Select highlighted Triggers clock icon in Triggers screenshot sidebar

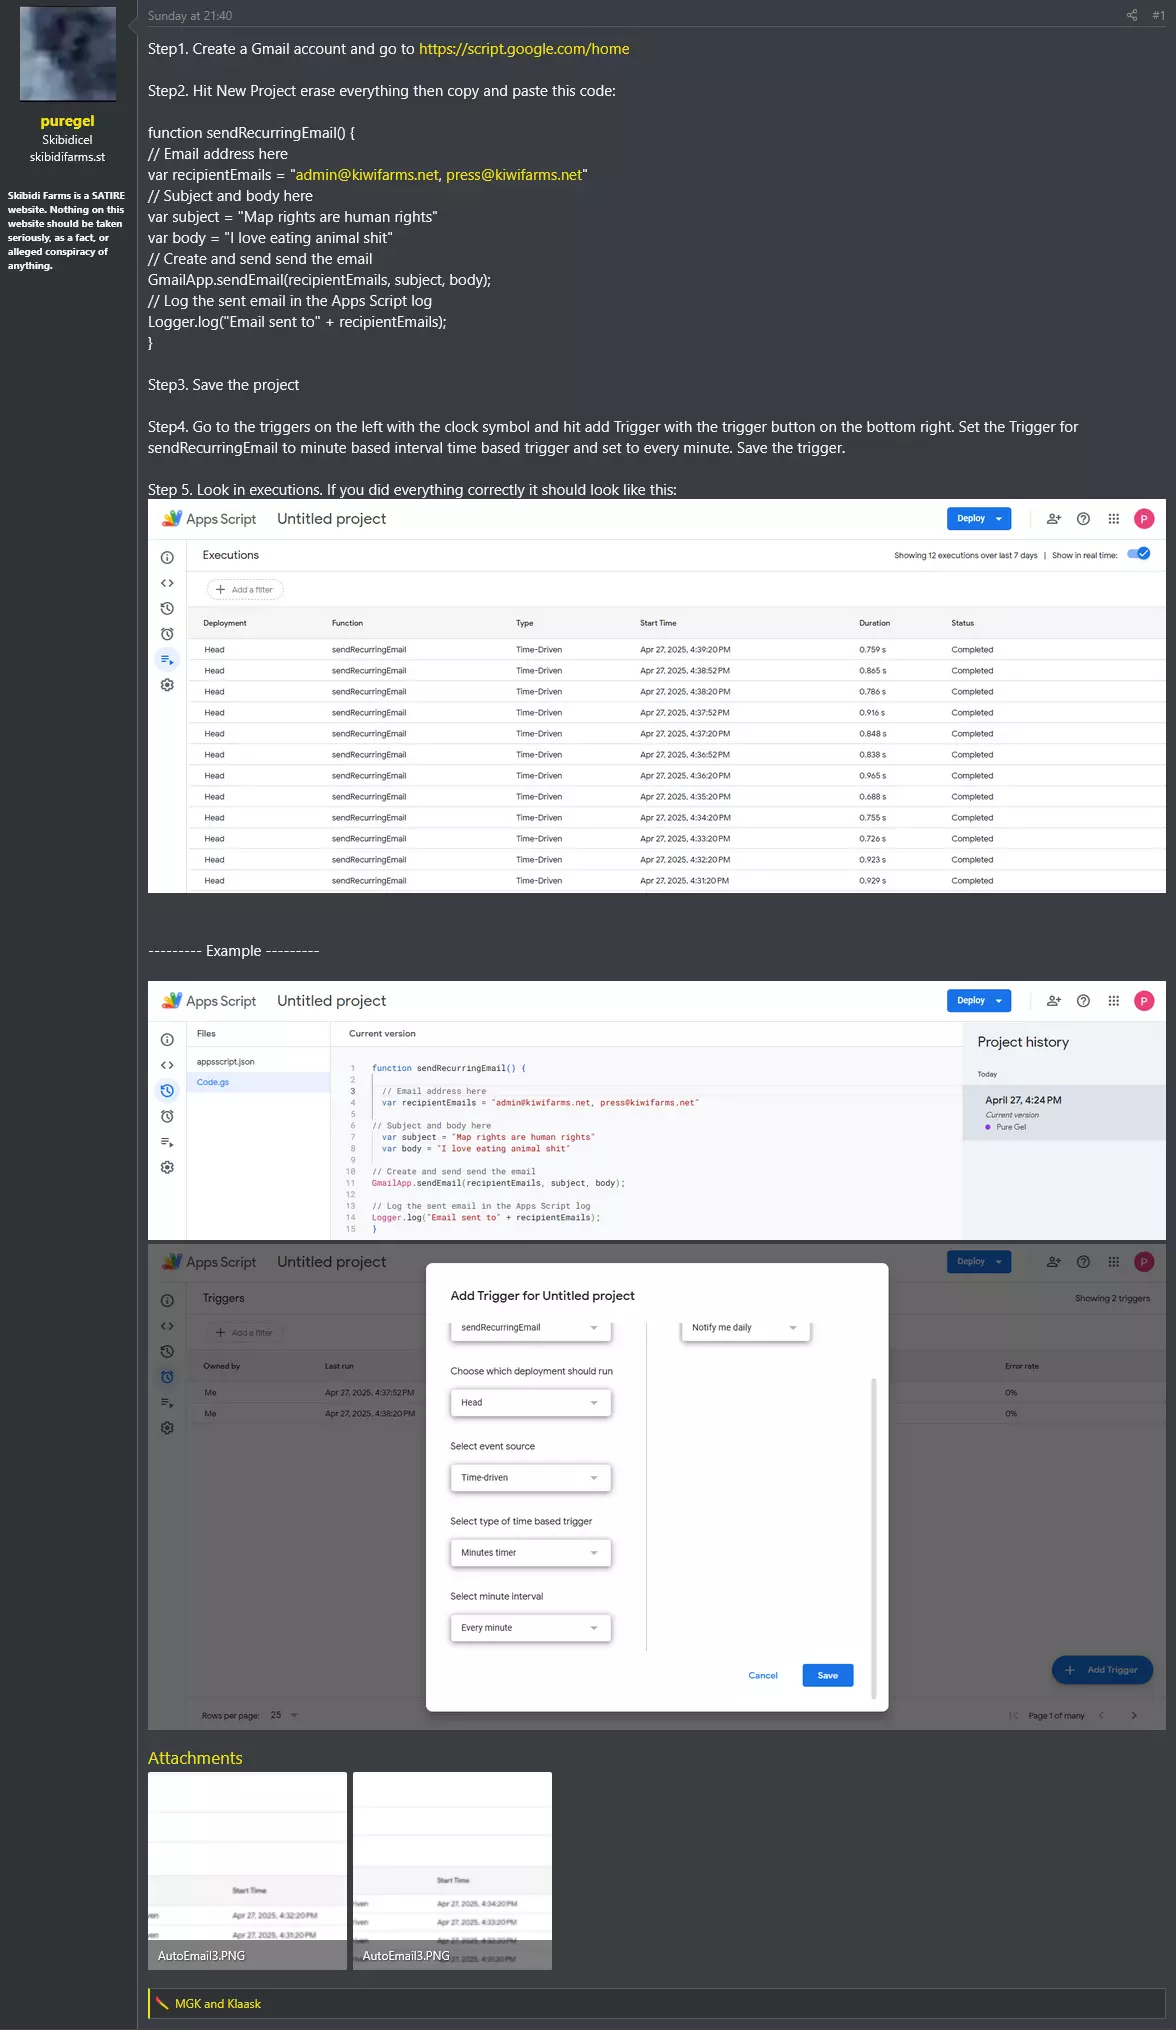167,1377
